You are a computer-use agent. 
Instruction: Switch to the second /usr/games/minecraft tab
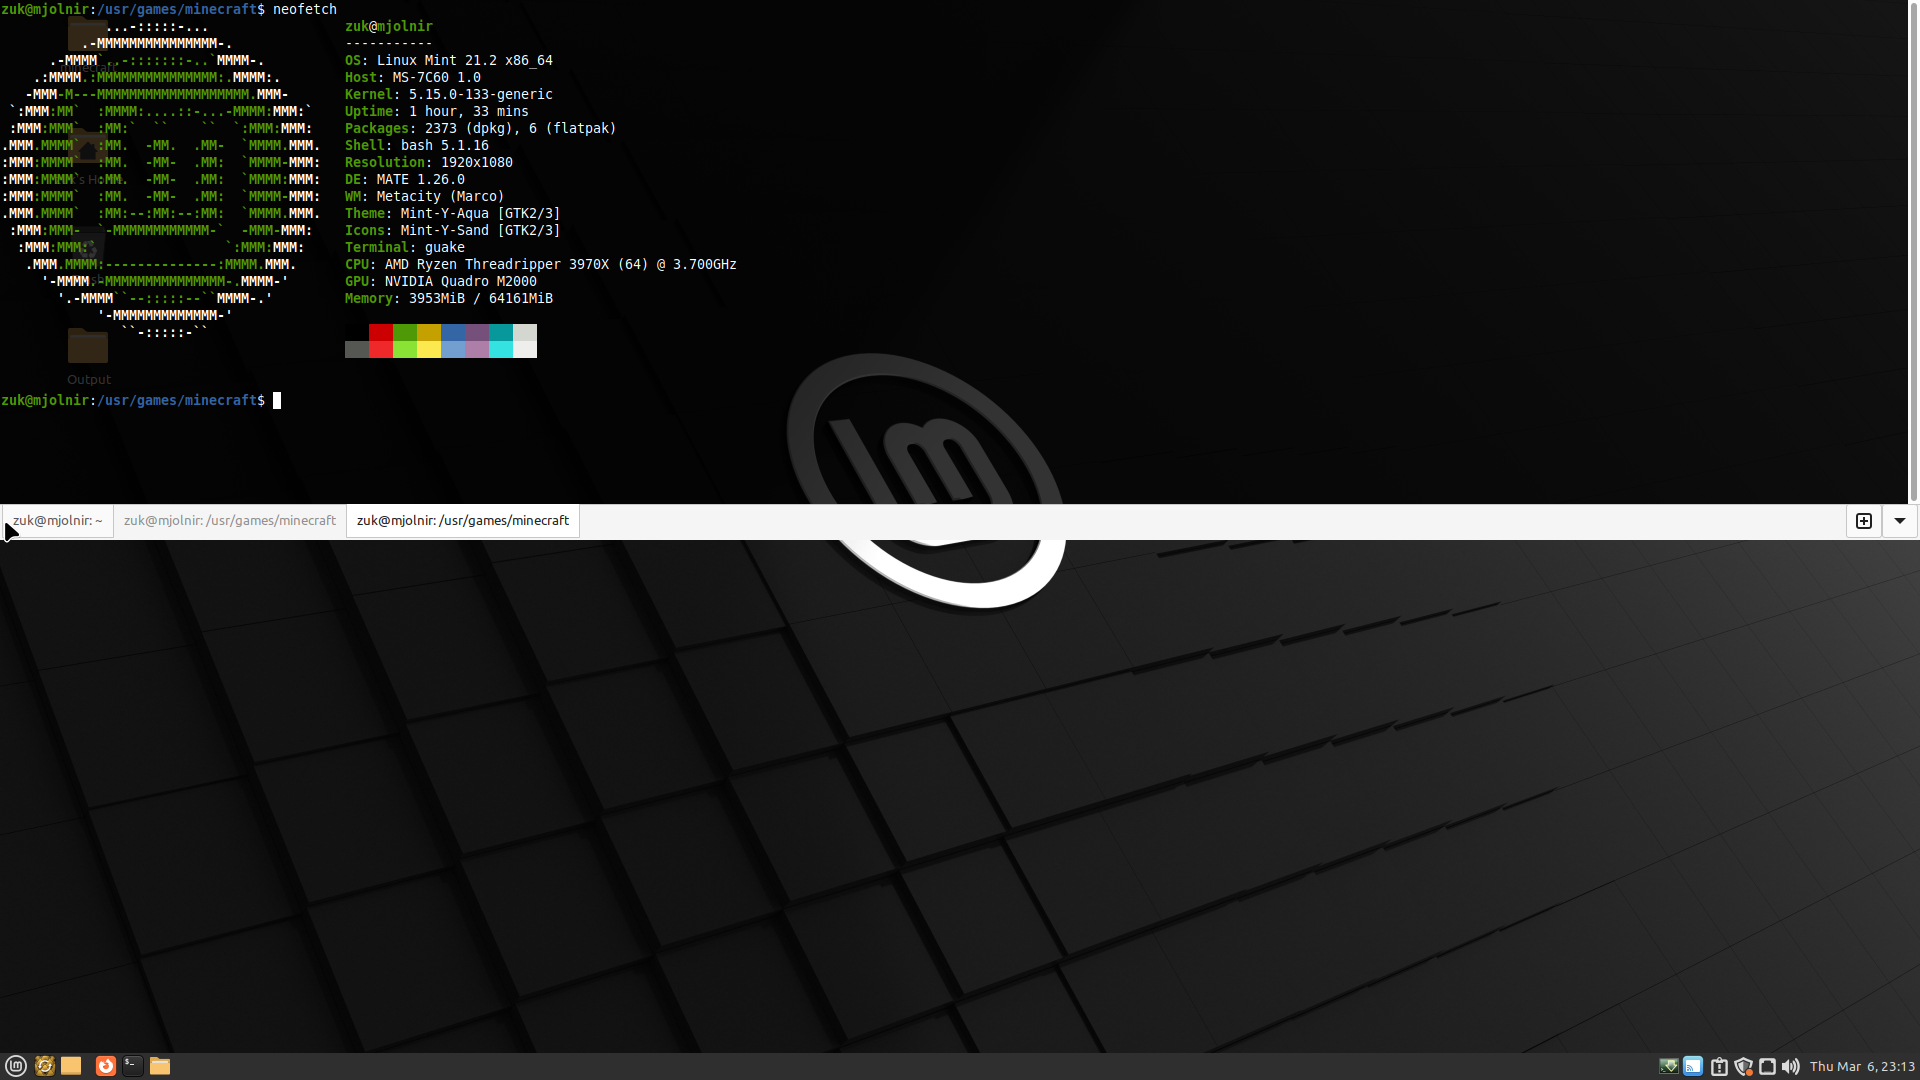coord(230,521)
